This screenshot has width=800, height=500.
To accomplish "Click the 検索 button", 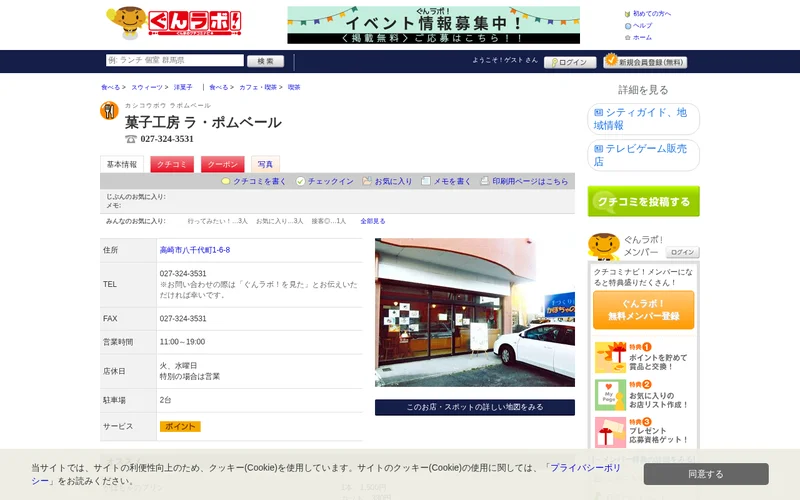I will point(265,61).
